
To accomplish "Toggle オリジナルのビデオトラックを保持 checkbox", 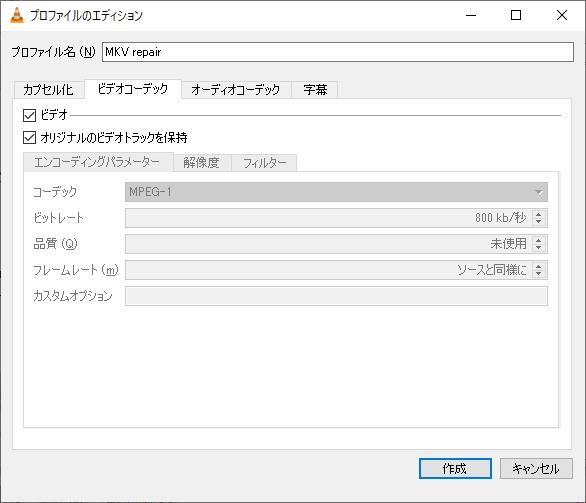I will (29, 138).
